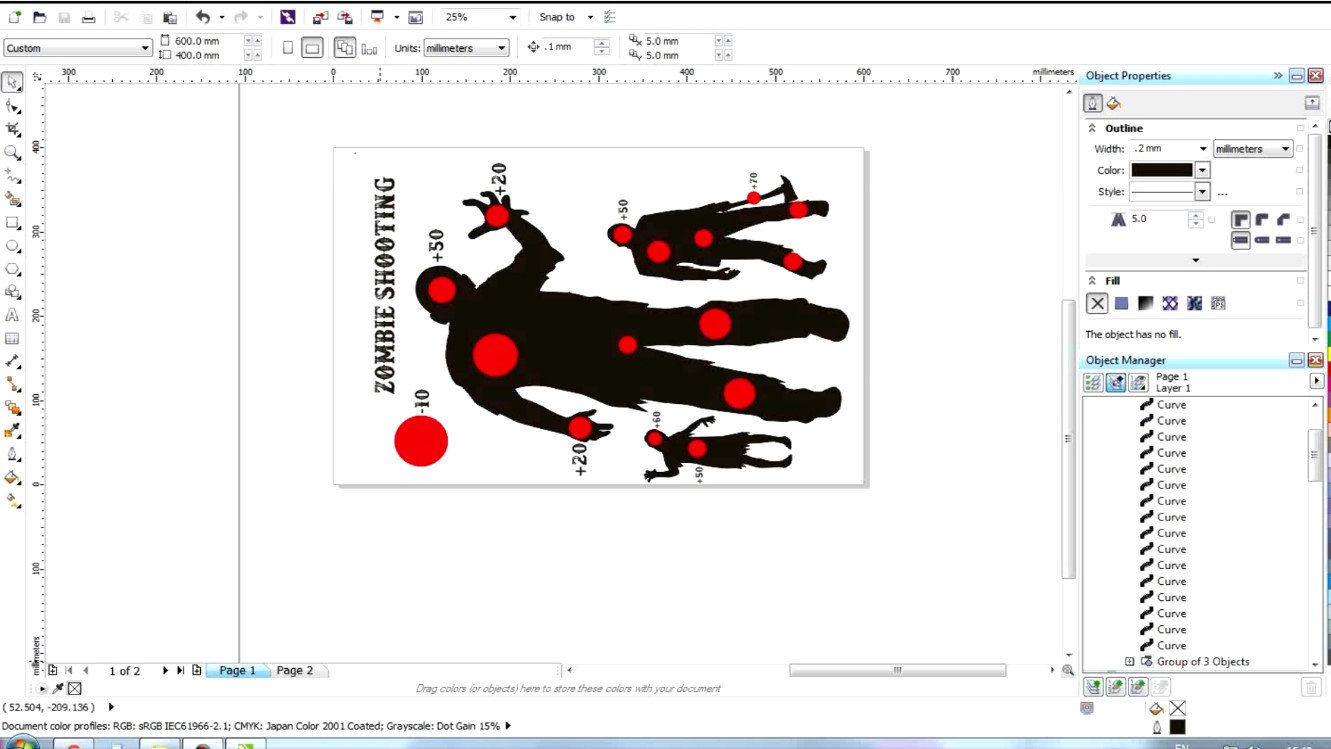Select the Shape tool in the toolbox
1331x749 pixels.
[12, 106]
